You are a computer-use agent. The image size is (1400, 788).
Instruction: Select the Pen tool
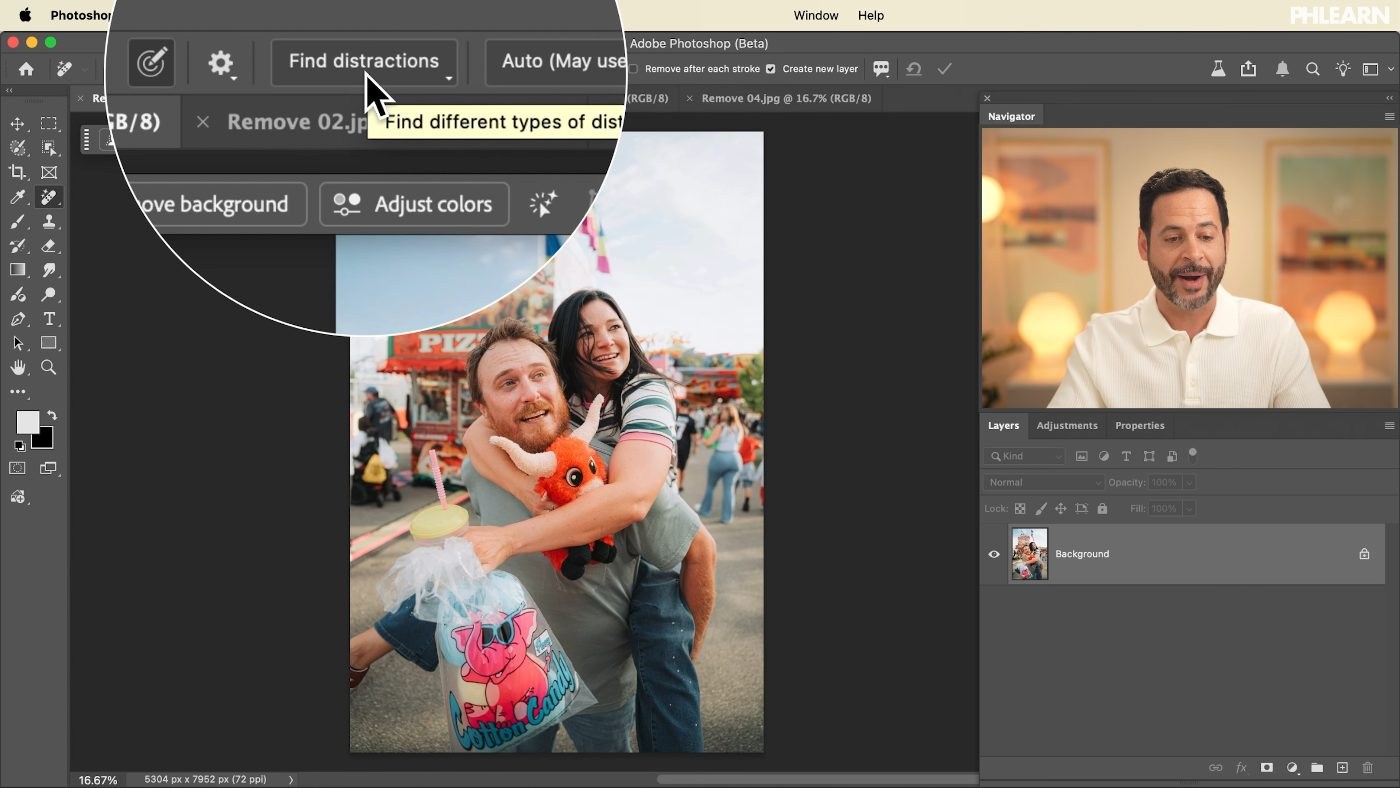click(x=18, y=319)
